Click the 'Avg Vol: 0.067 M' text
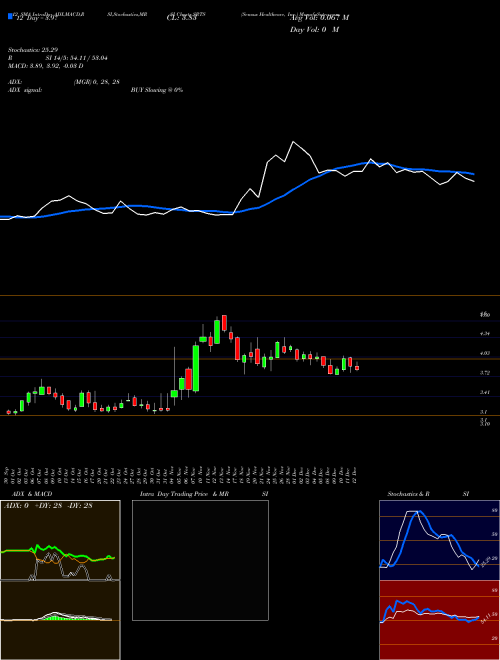 [319, 18]
